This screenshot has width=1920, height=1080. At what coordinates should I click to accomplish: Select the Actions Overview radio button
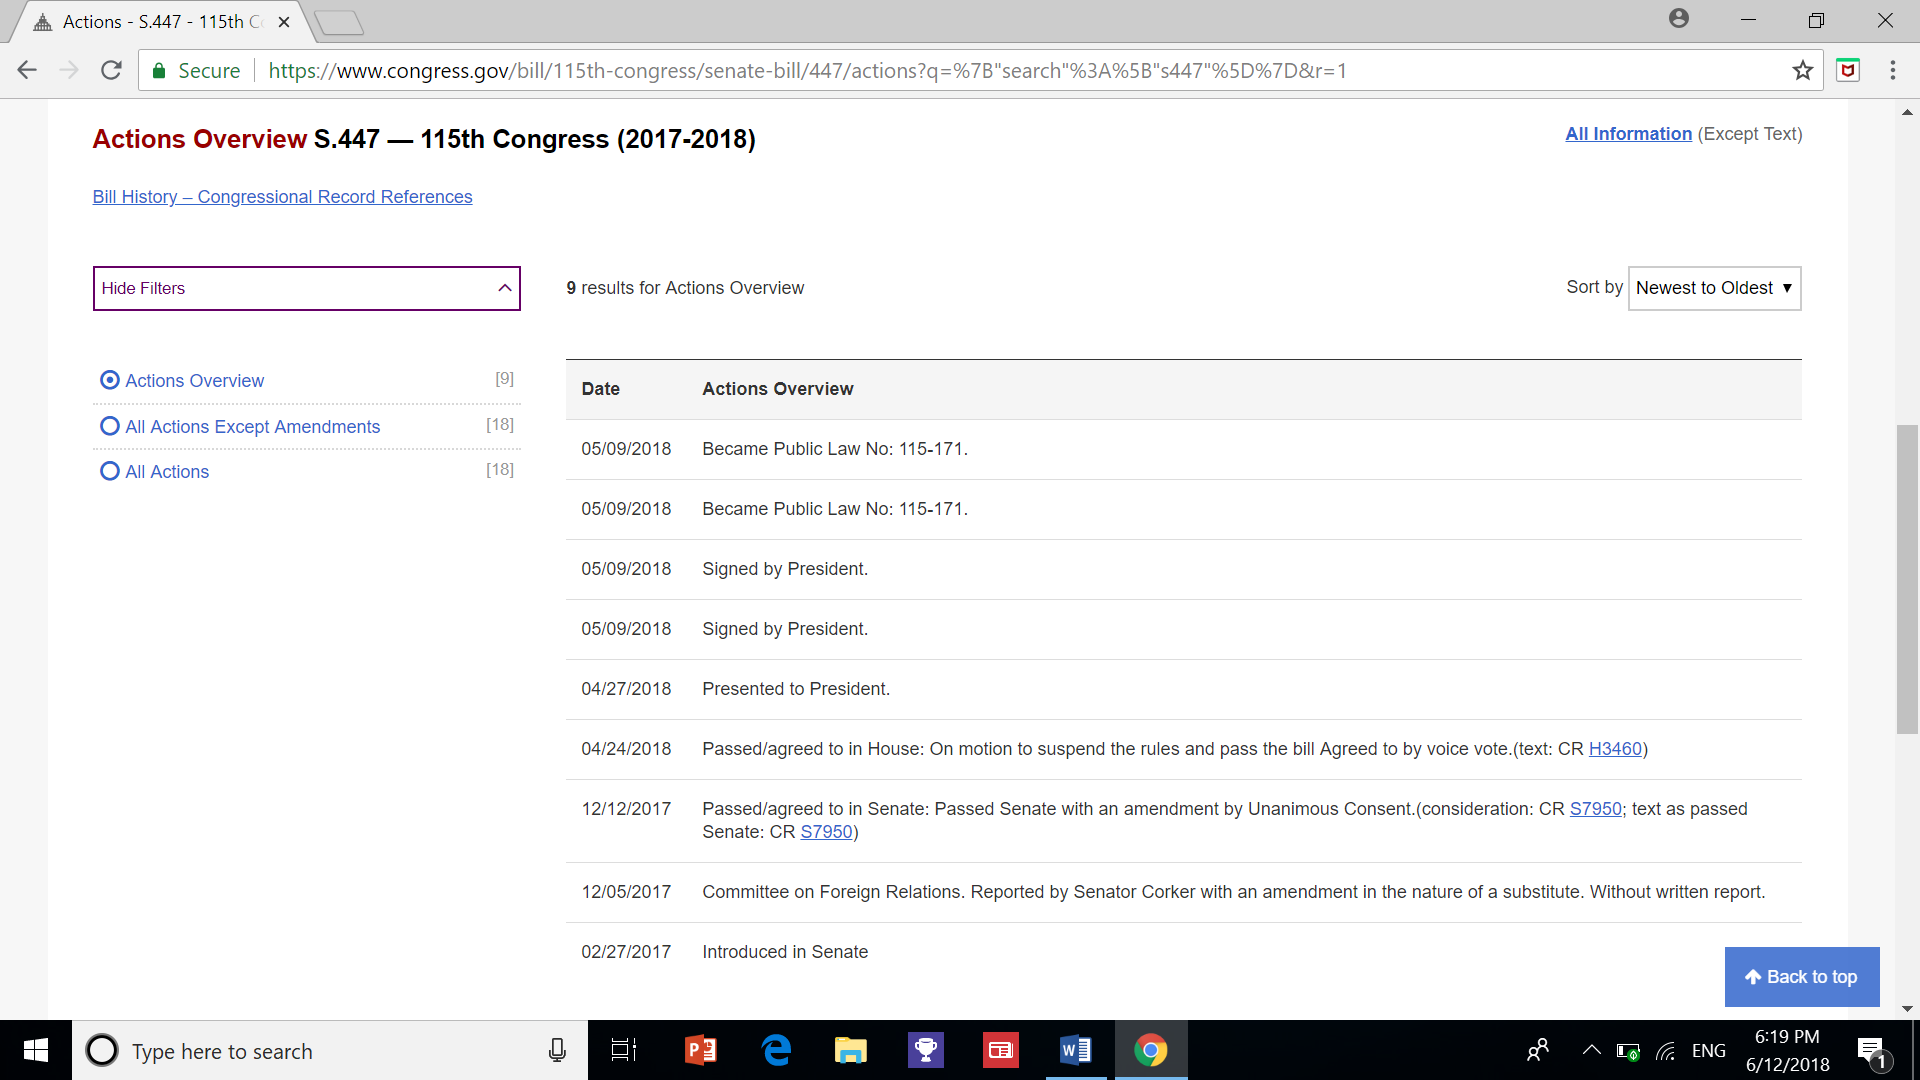tap(110, 380)
